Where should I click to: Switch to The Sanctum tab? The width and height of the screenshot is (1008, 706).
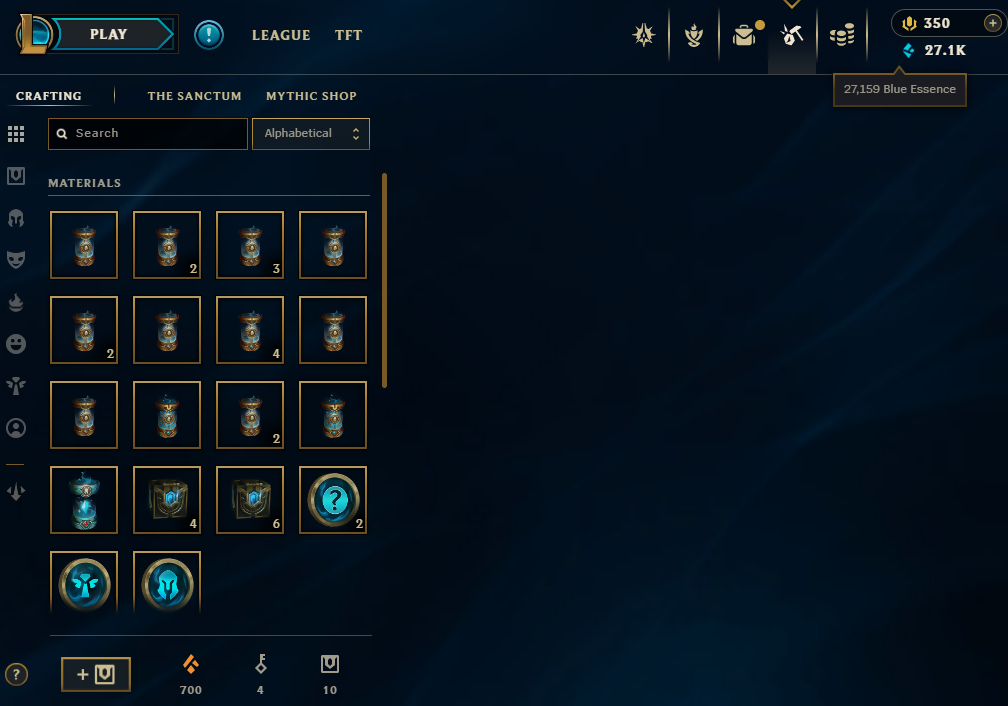coord(194,96)
